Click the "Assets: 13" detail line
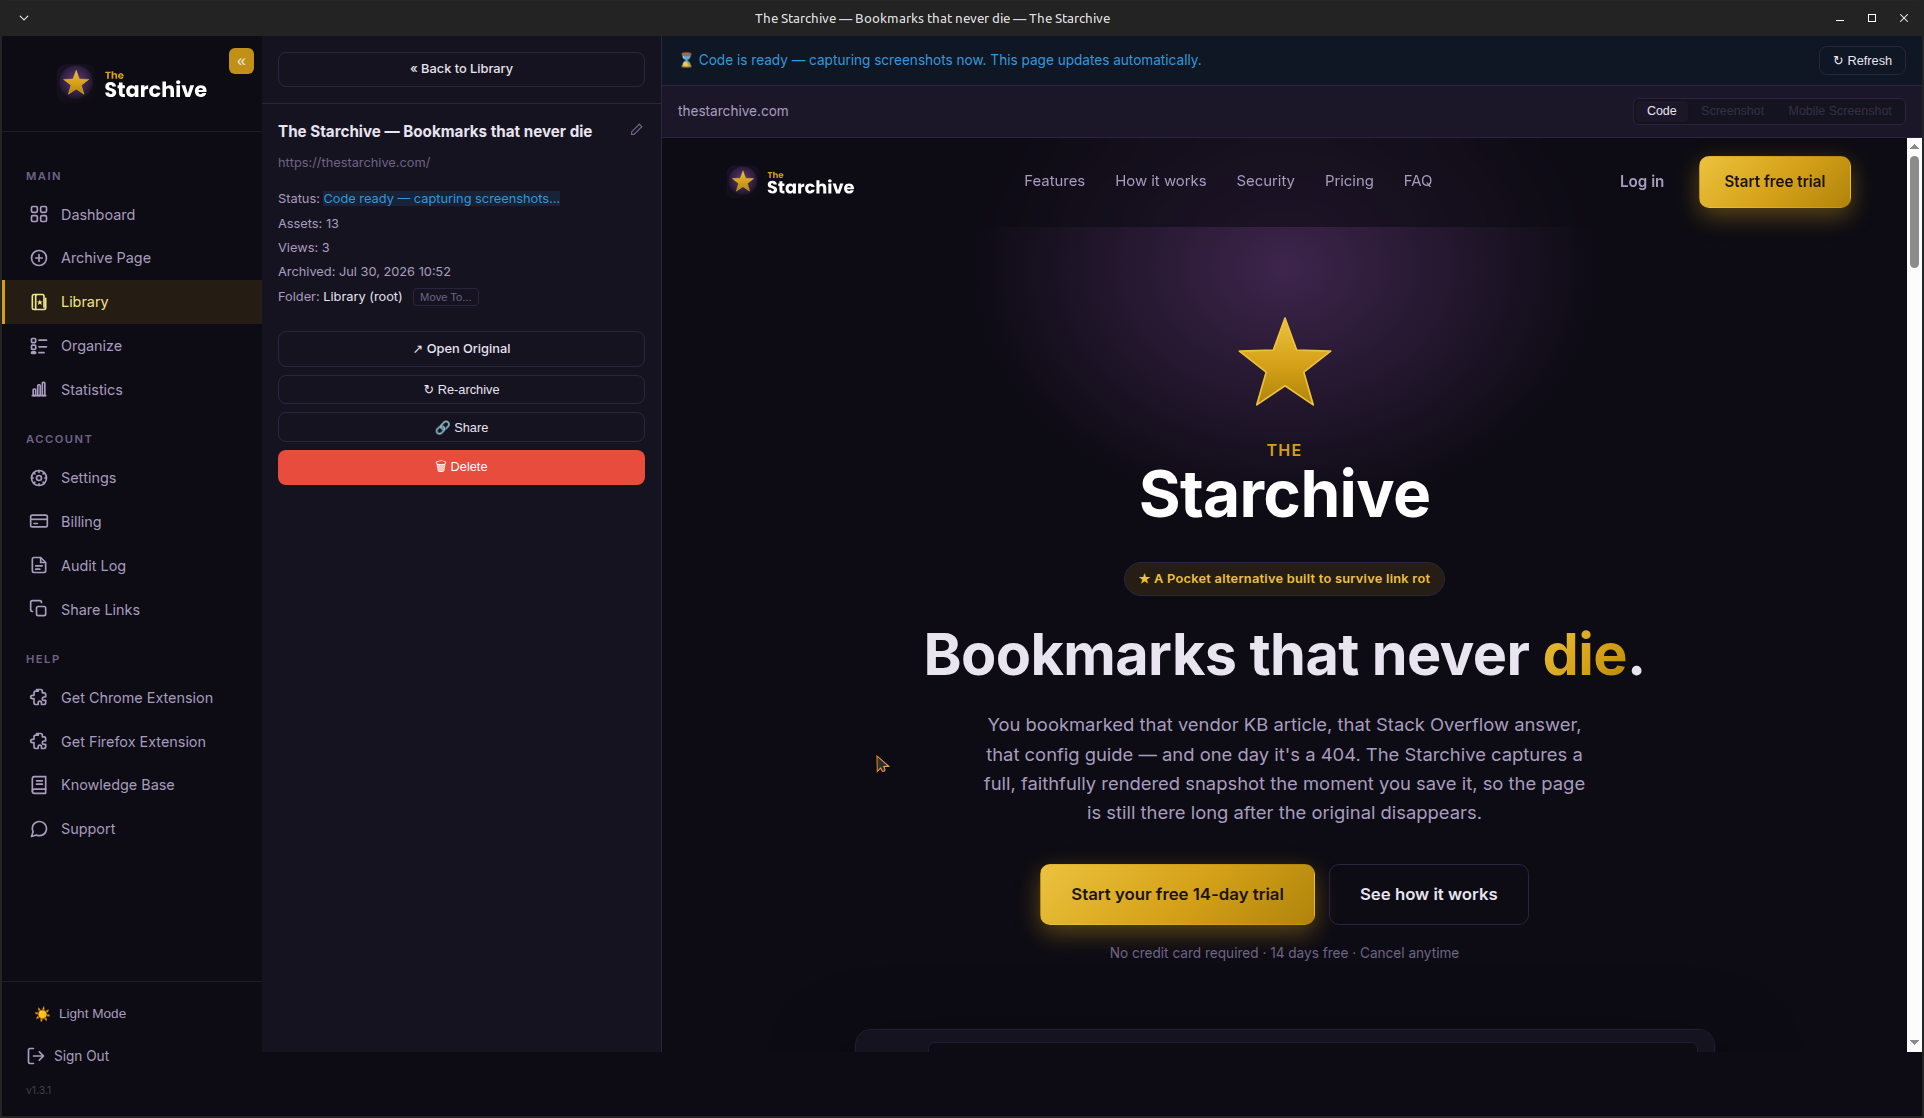 click(308, 224)
